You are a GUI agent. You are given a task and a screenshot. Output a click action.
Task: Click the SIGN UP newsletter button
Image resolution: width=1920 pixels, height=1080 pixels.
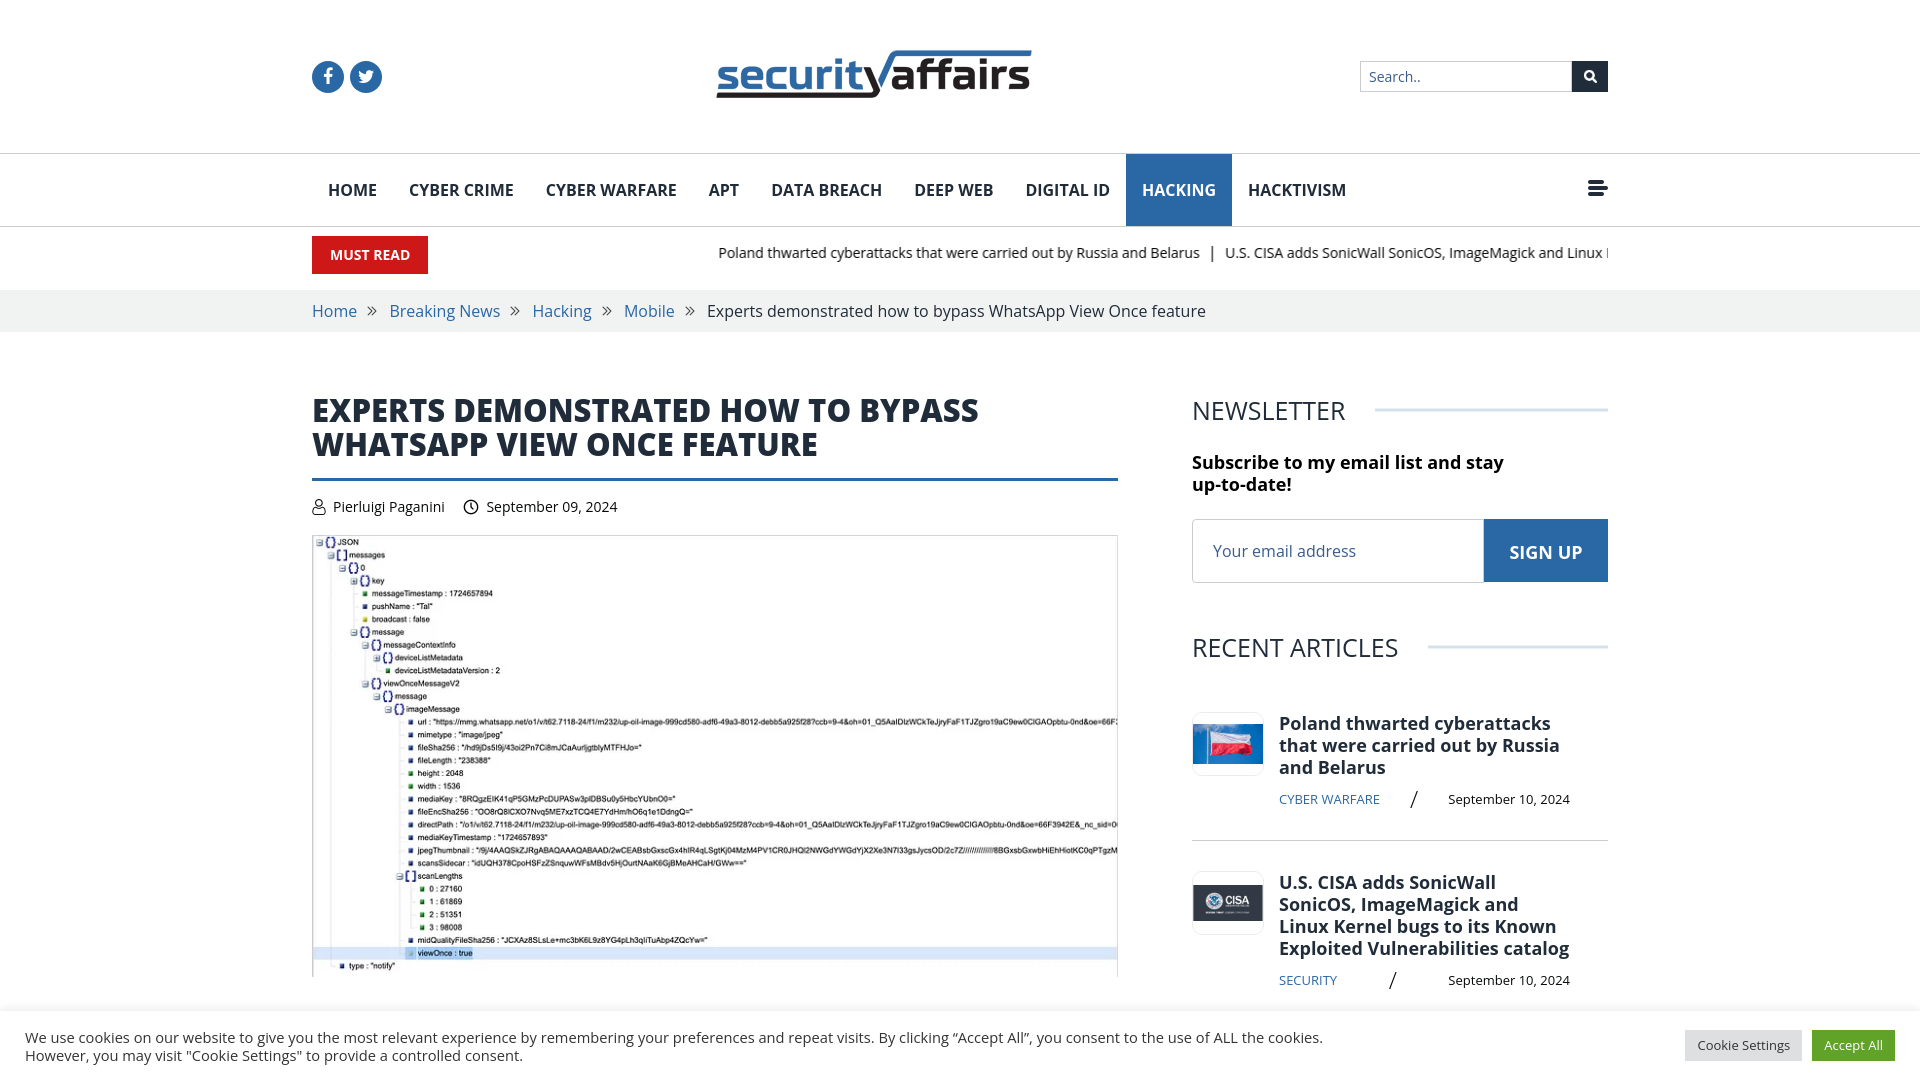(x=1545, y=551)
